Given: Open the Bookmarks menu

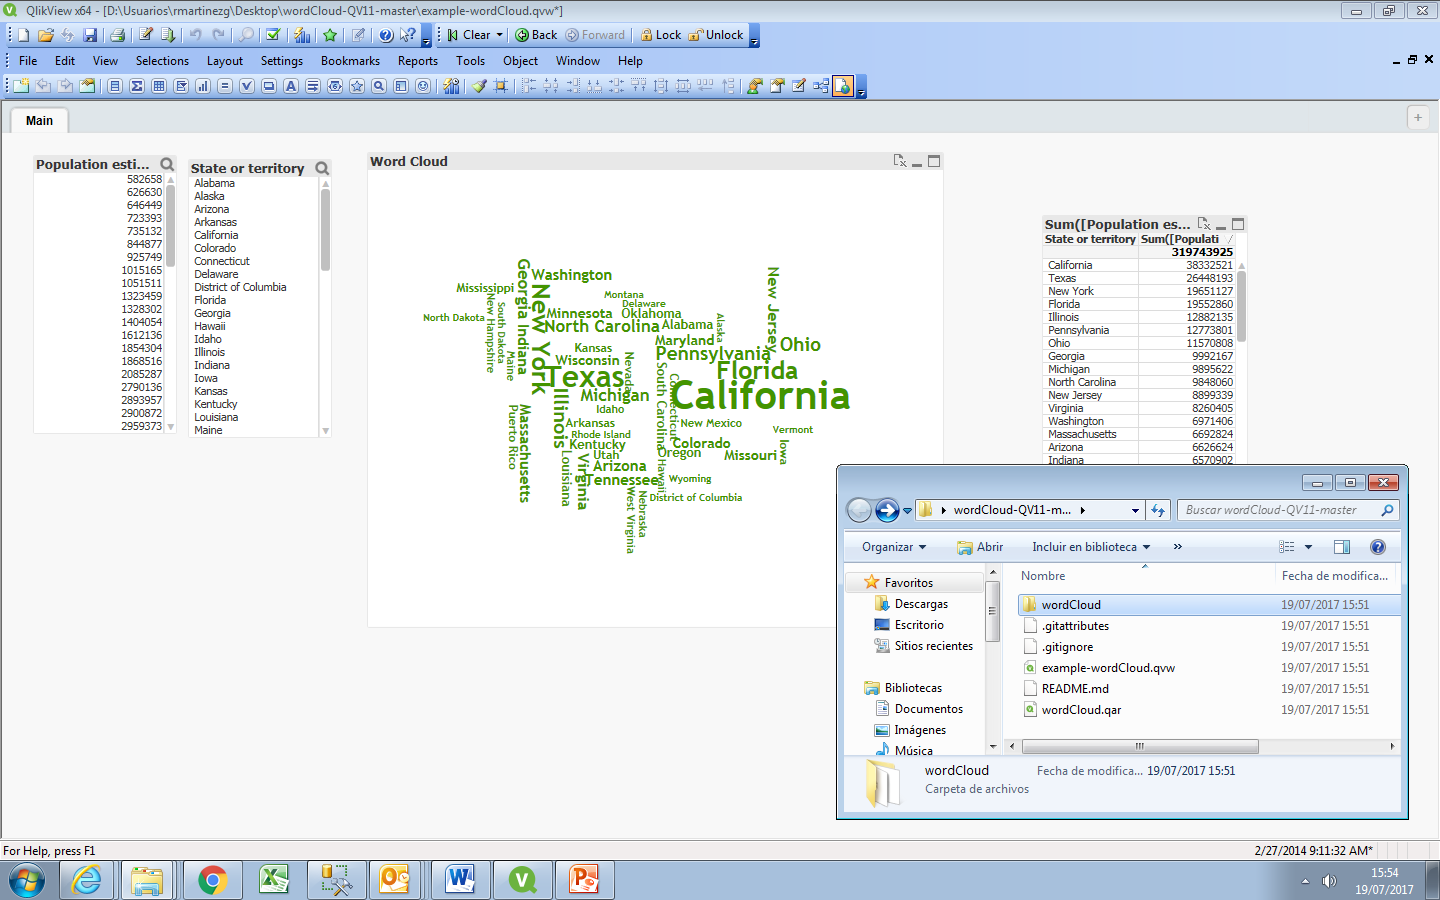Looking at the screenshot, I should pos(350,61).
